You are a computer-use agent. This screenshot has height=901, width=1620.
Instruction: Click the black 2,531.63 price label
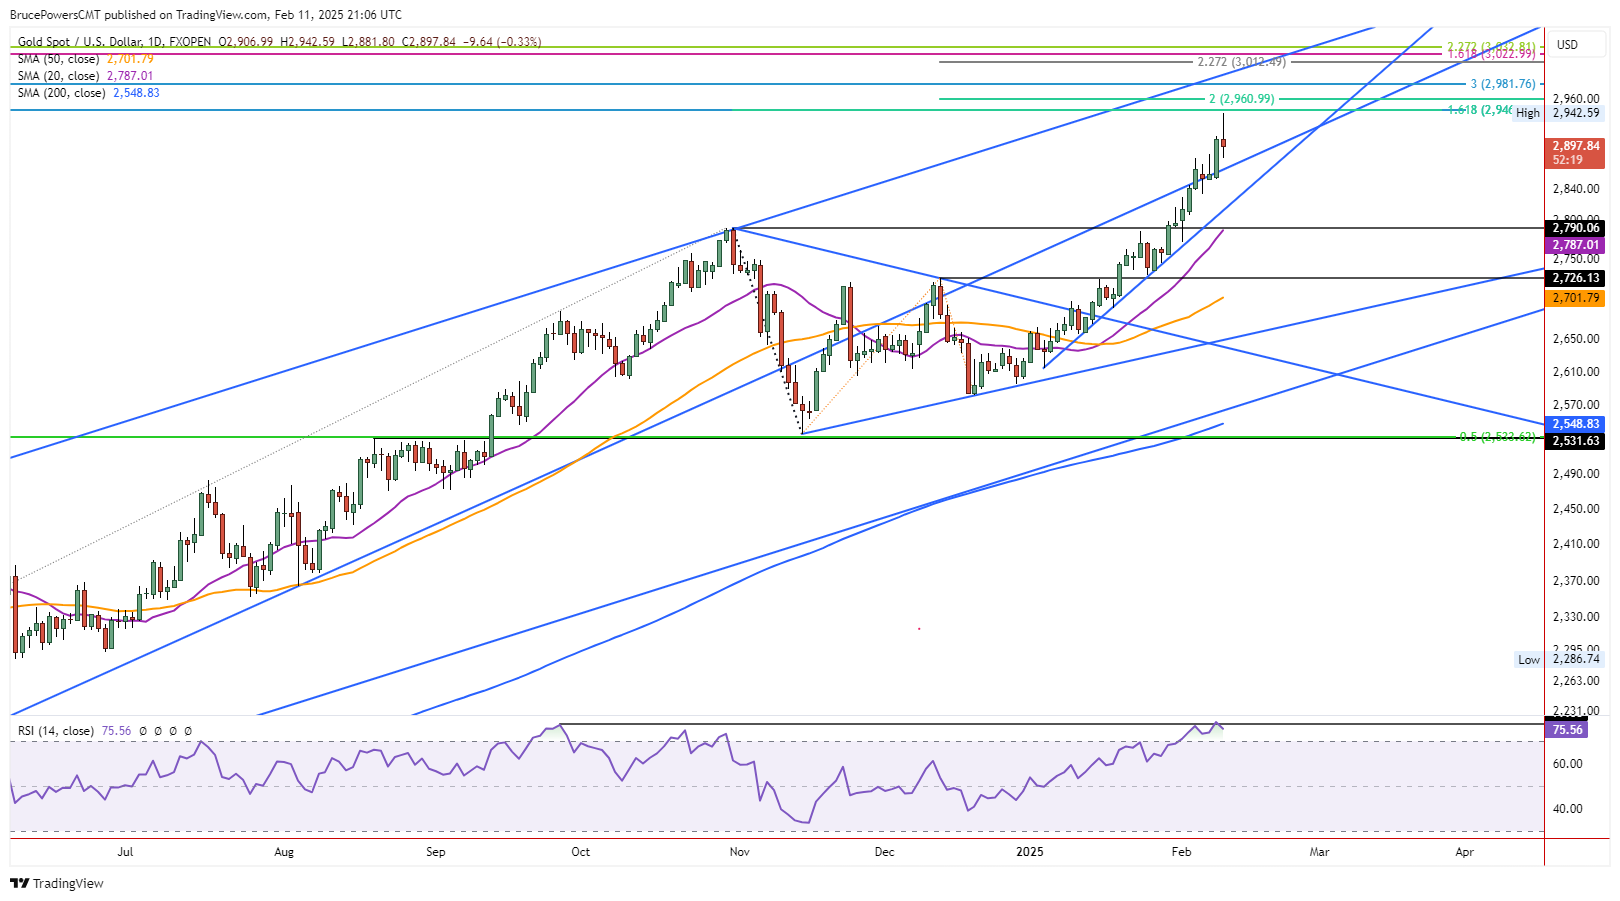pyautogui.click(x=1576, y=441)
